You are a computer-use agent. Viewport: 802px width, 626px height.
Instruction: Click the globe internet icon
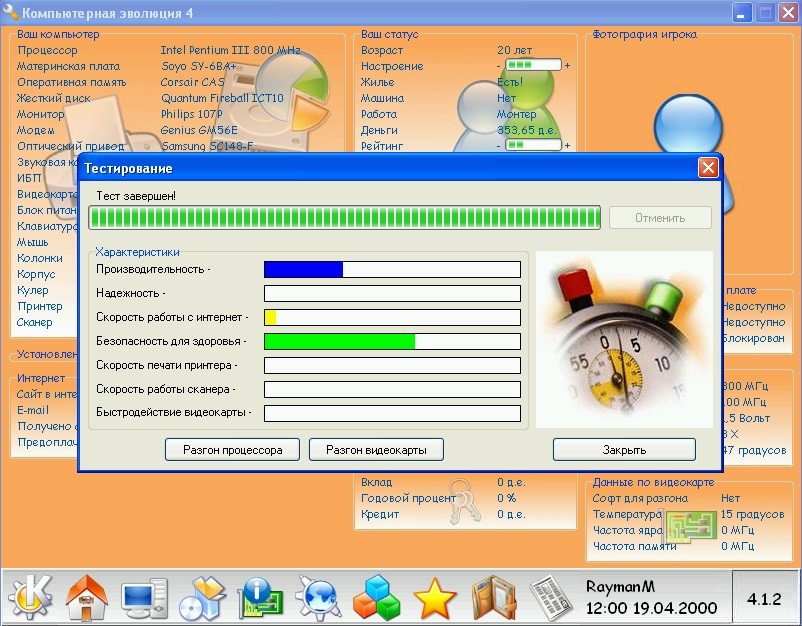318,597
